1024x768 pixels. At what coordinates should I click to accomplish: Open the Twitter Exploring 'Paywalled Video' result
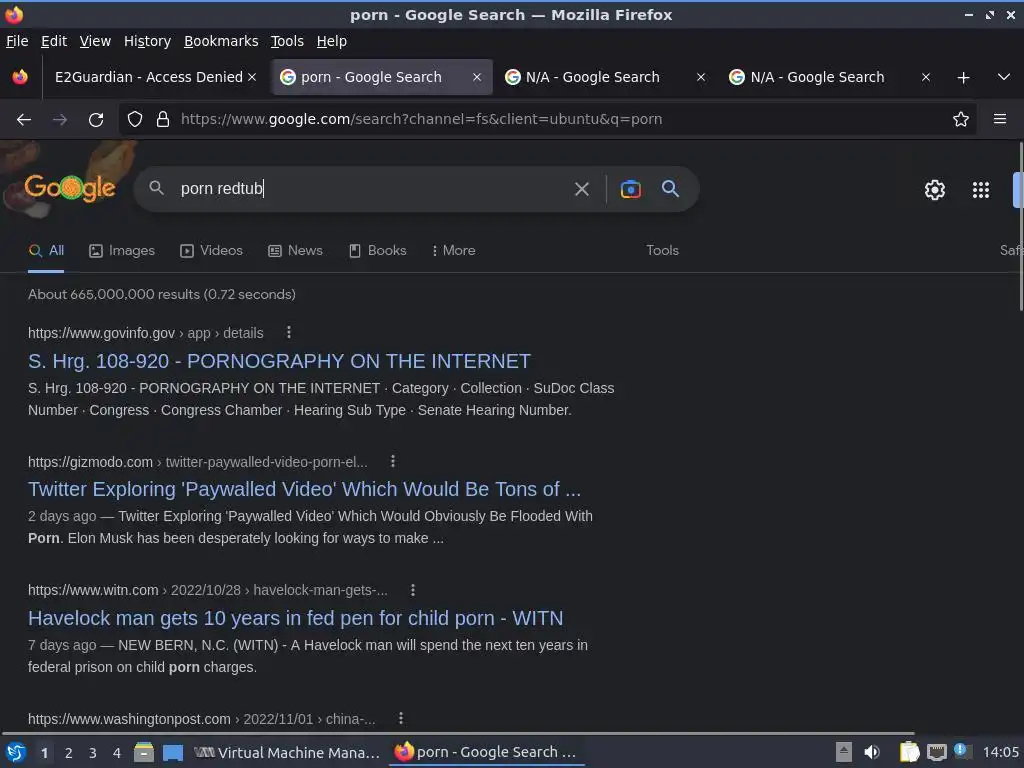(304, 489)
